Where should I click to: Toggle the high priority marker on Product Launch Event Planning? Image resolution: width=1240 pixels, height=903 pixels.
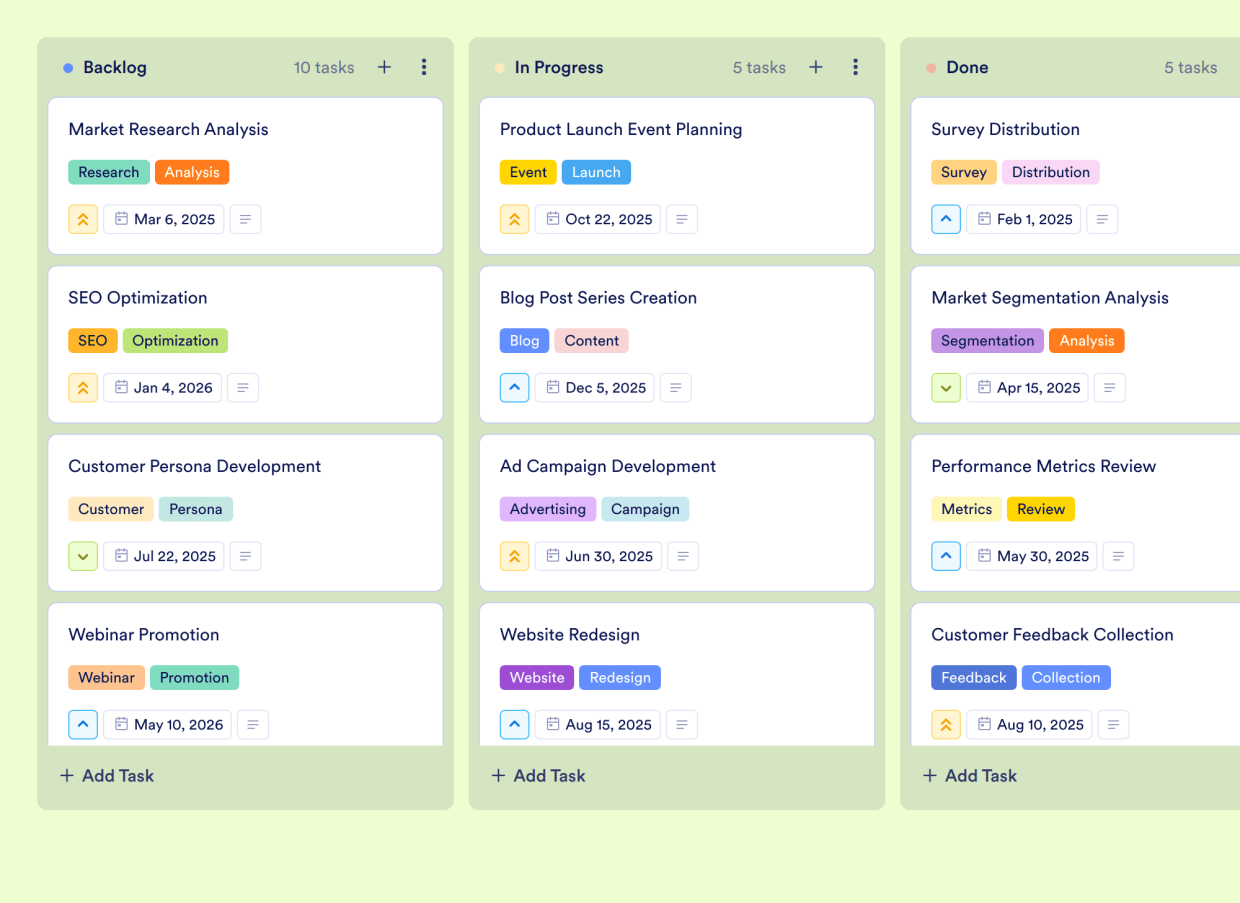pos(514,219)
